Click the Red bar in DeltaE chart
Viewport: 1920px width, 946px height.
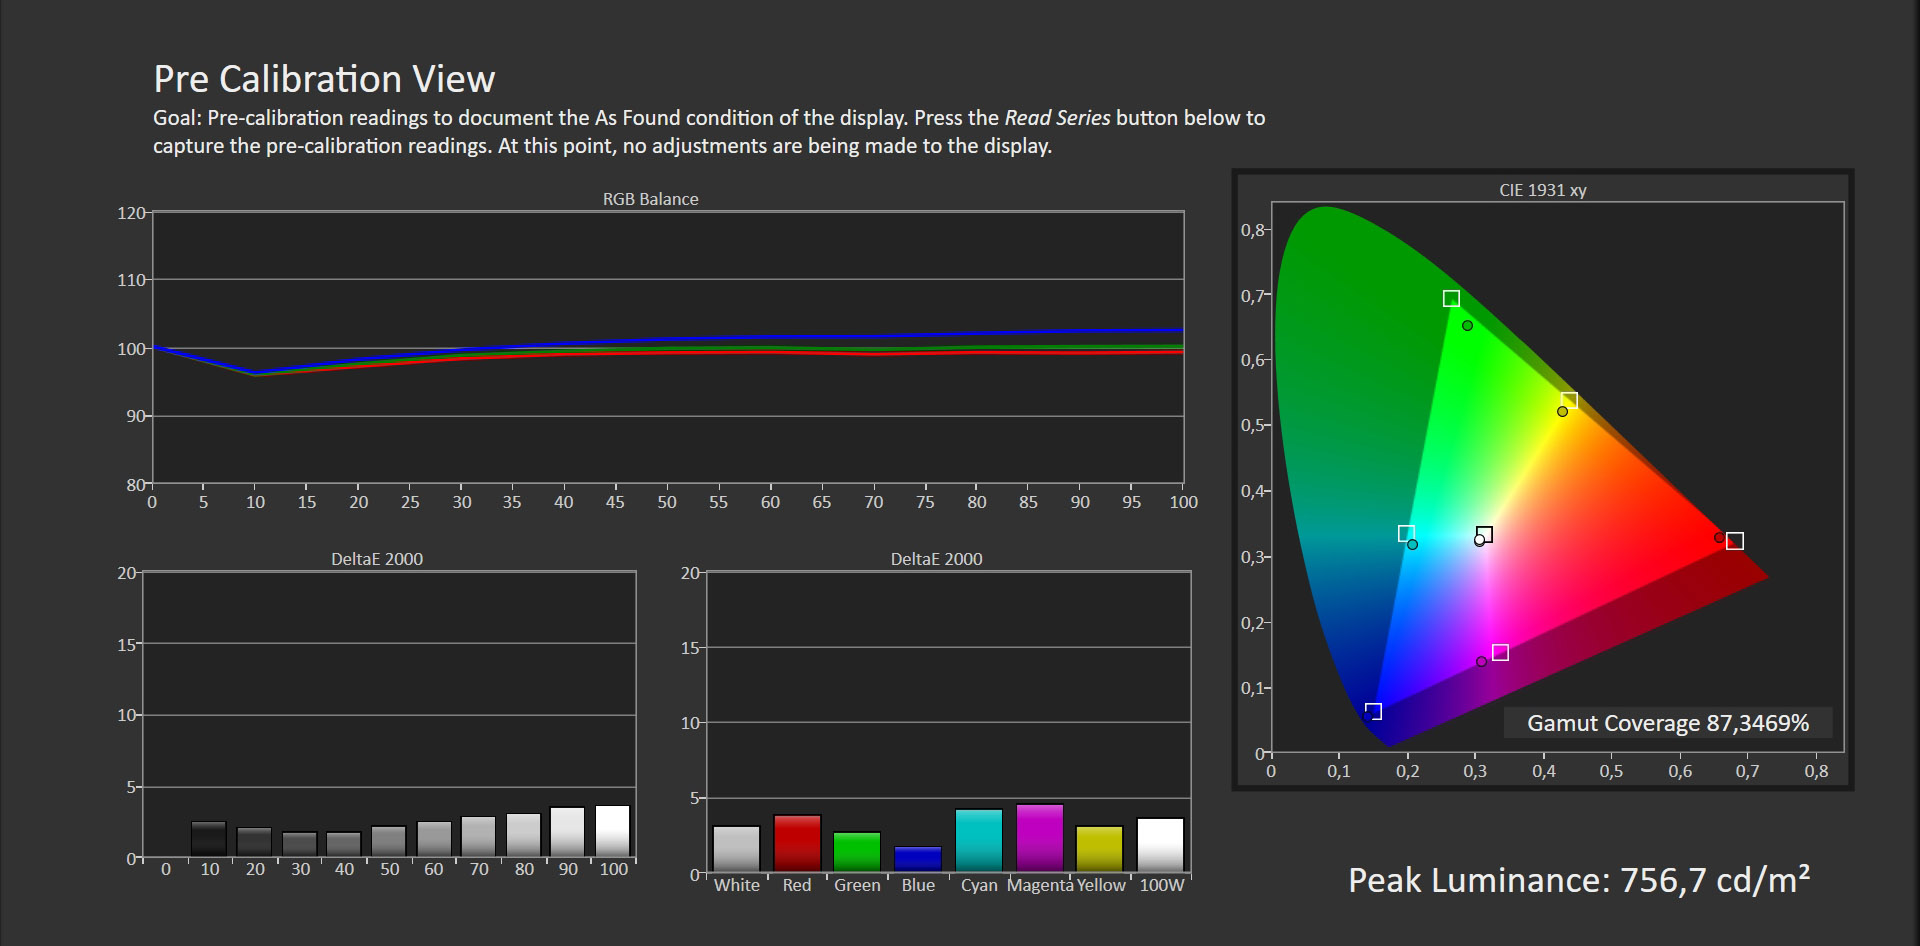tap(797, 843)
